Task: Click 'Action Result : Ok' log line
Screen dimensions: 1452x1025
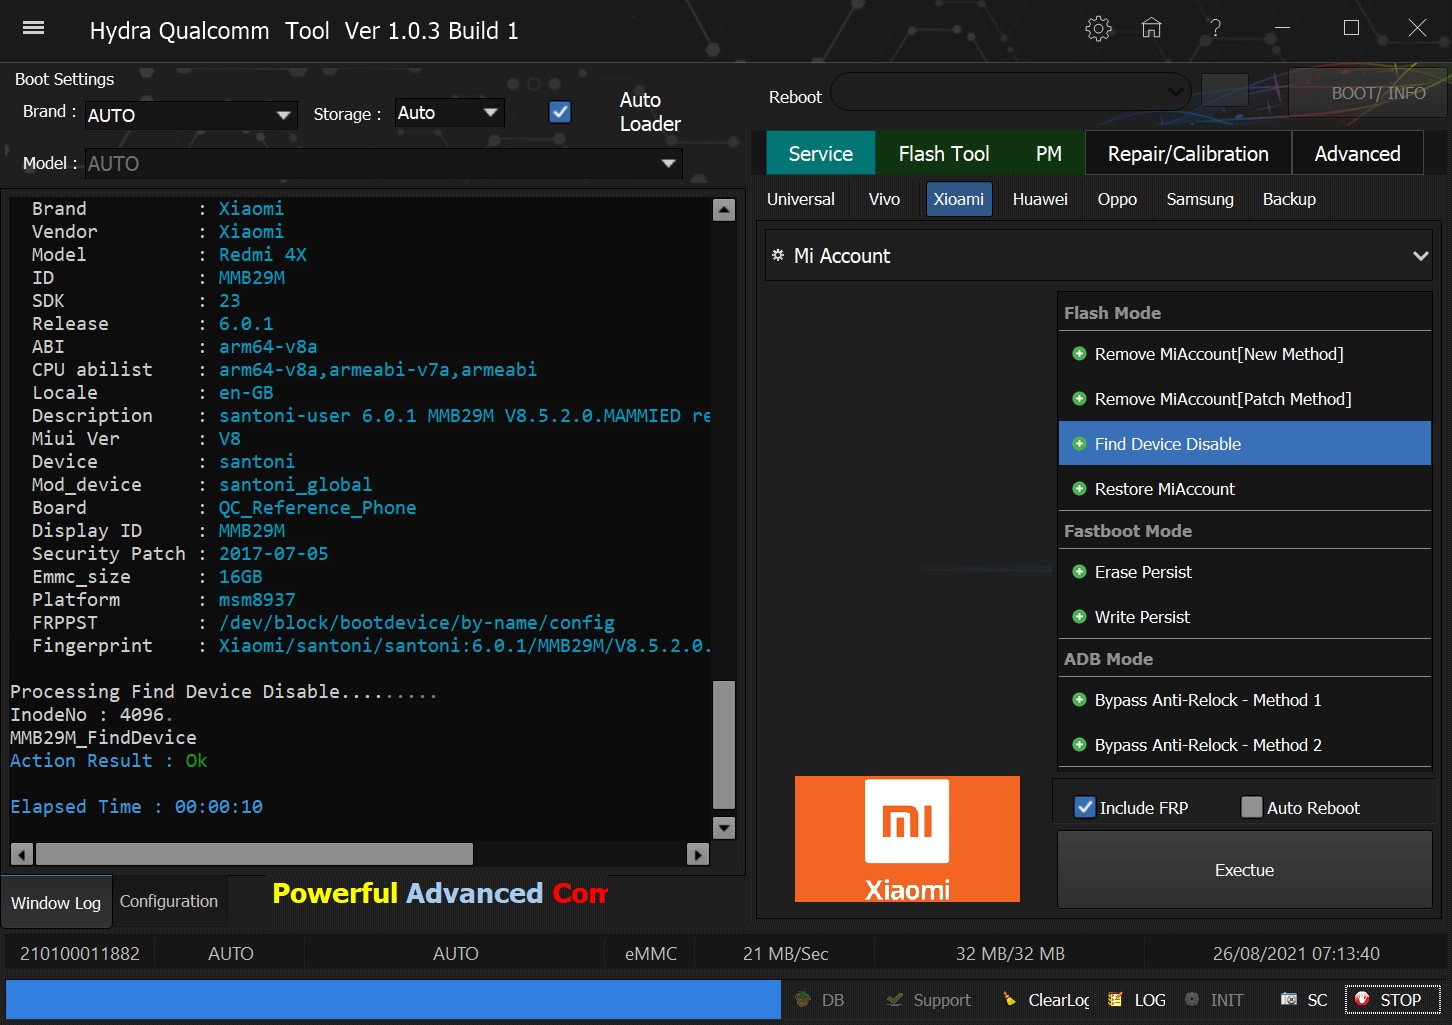Action: 109,761
